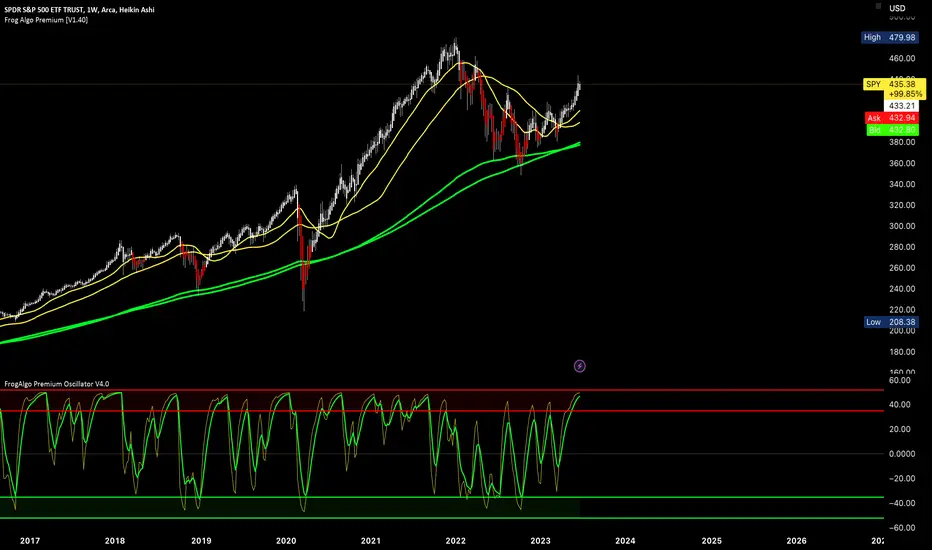Click the −20.00 oscillator scale value
This screenshot has height=550, width=932.
coord(902,478)
